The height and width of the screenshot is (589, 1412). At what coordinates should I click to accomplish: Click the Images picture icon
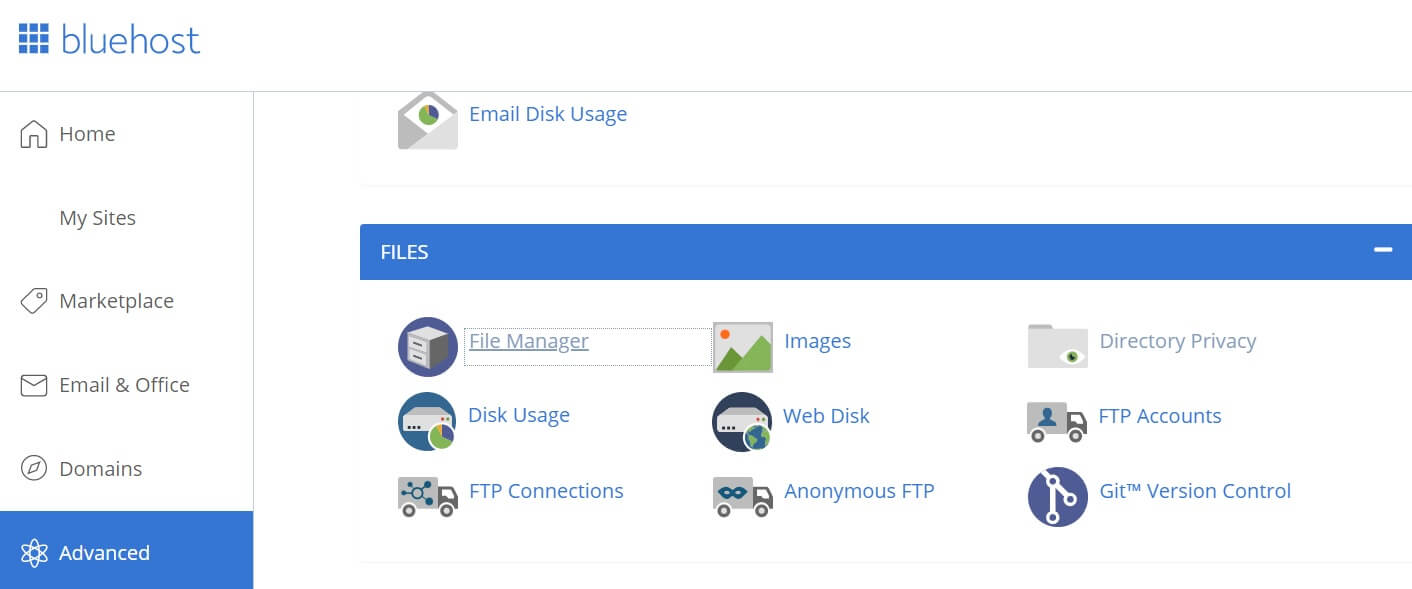pyautogui.click(x=743, y=347)
